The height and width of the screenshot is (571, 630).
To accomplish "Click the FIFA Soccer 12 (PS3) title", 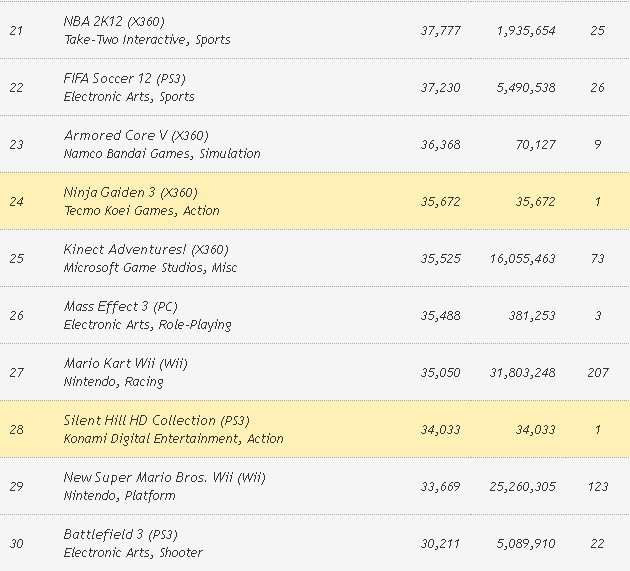I will 125,78.
